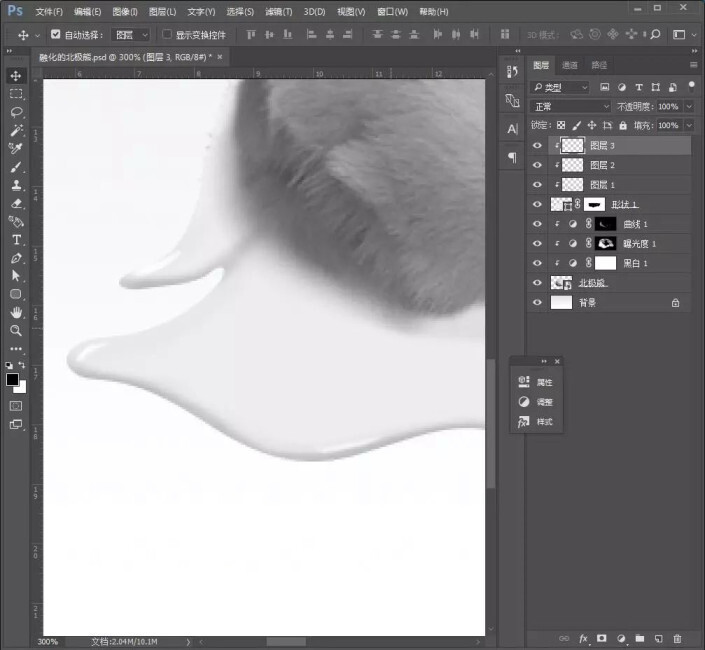Hide the 背景 layer with eye icon
This screenshot has height=650, width=705.
[x=537, y=302]
